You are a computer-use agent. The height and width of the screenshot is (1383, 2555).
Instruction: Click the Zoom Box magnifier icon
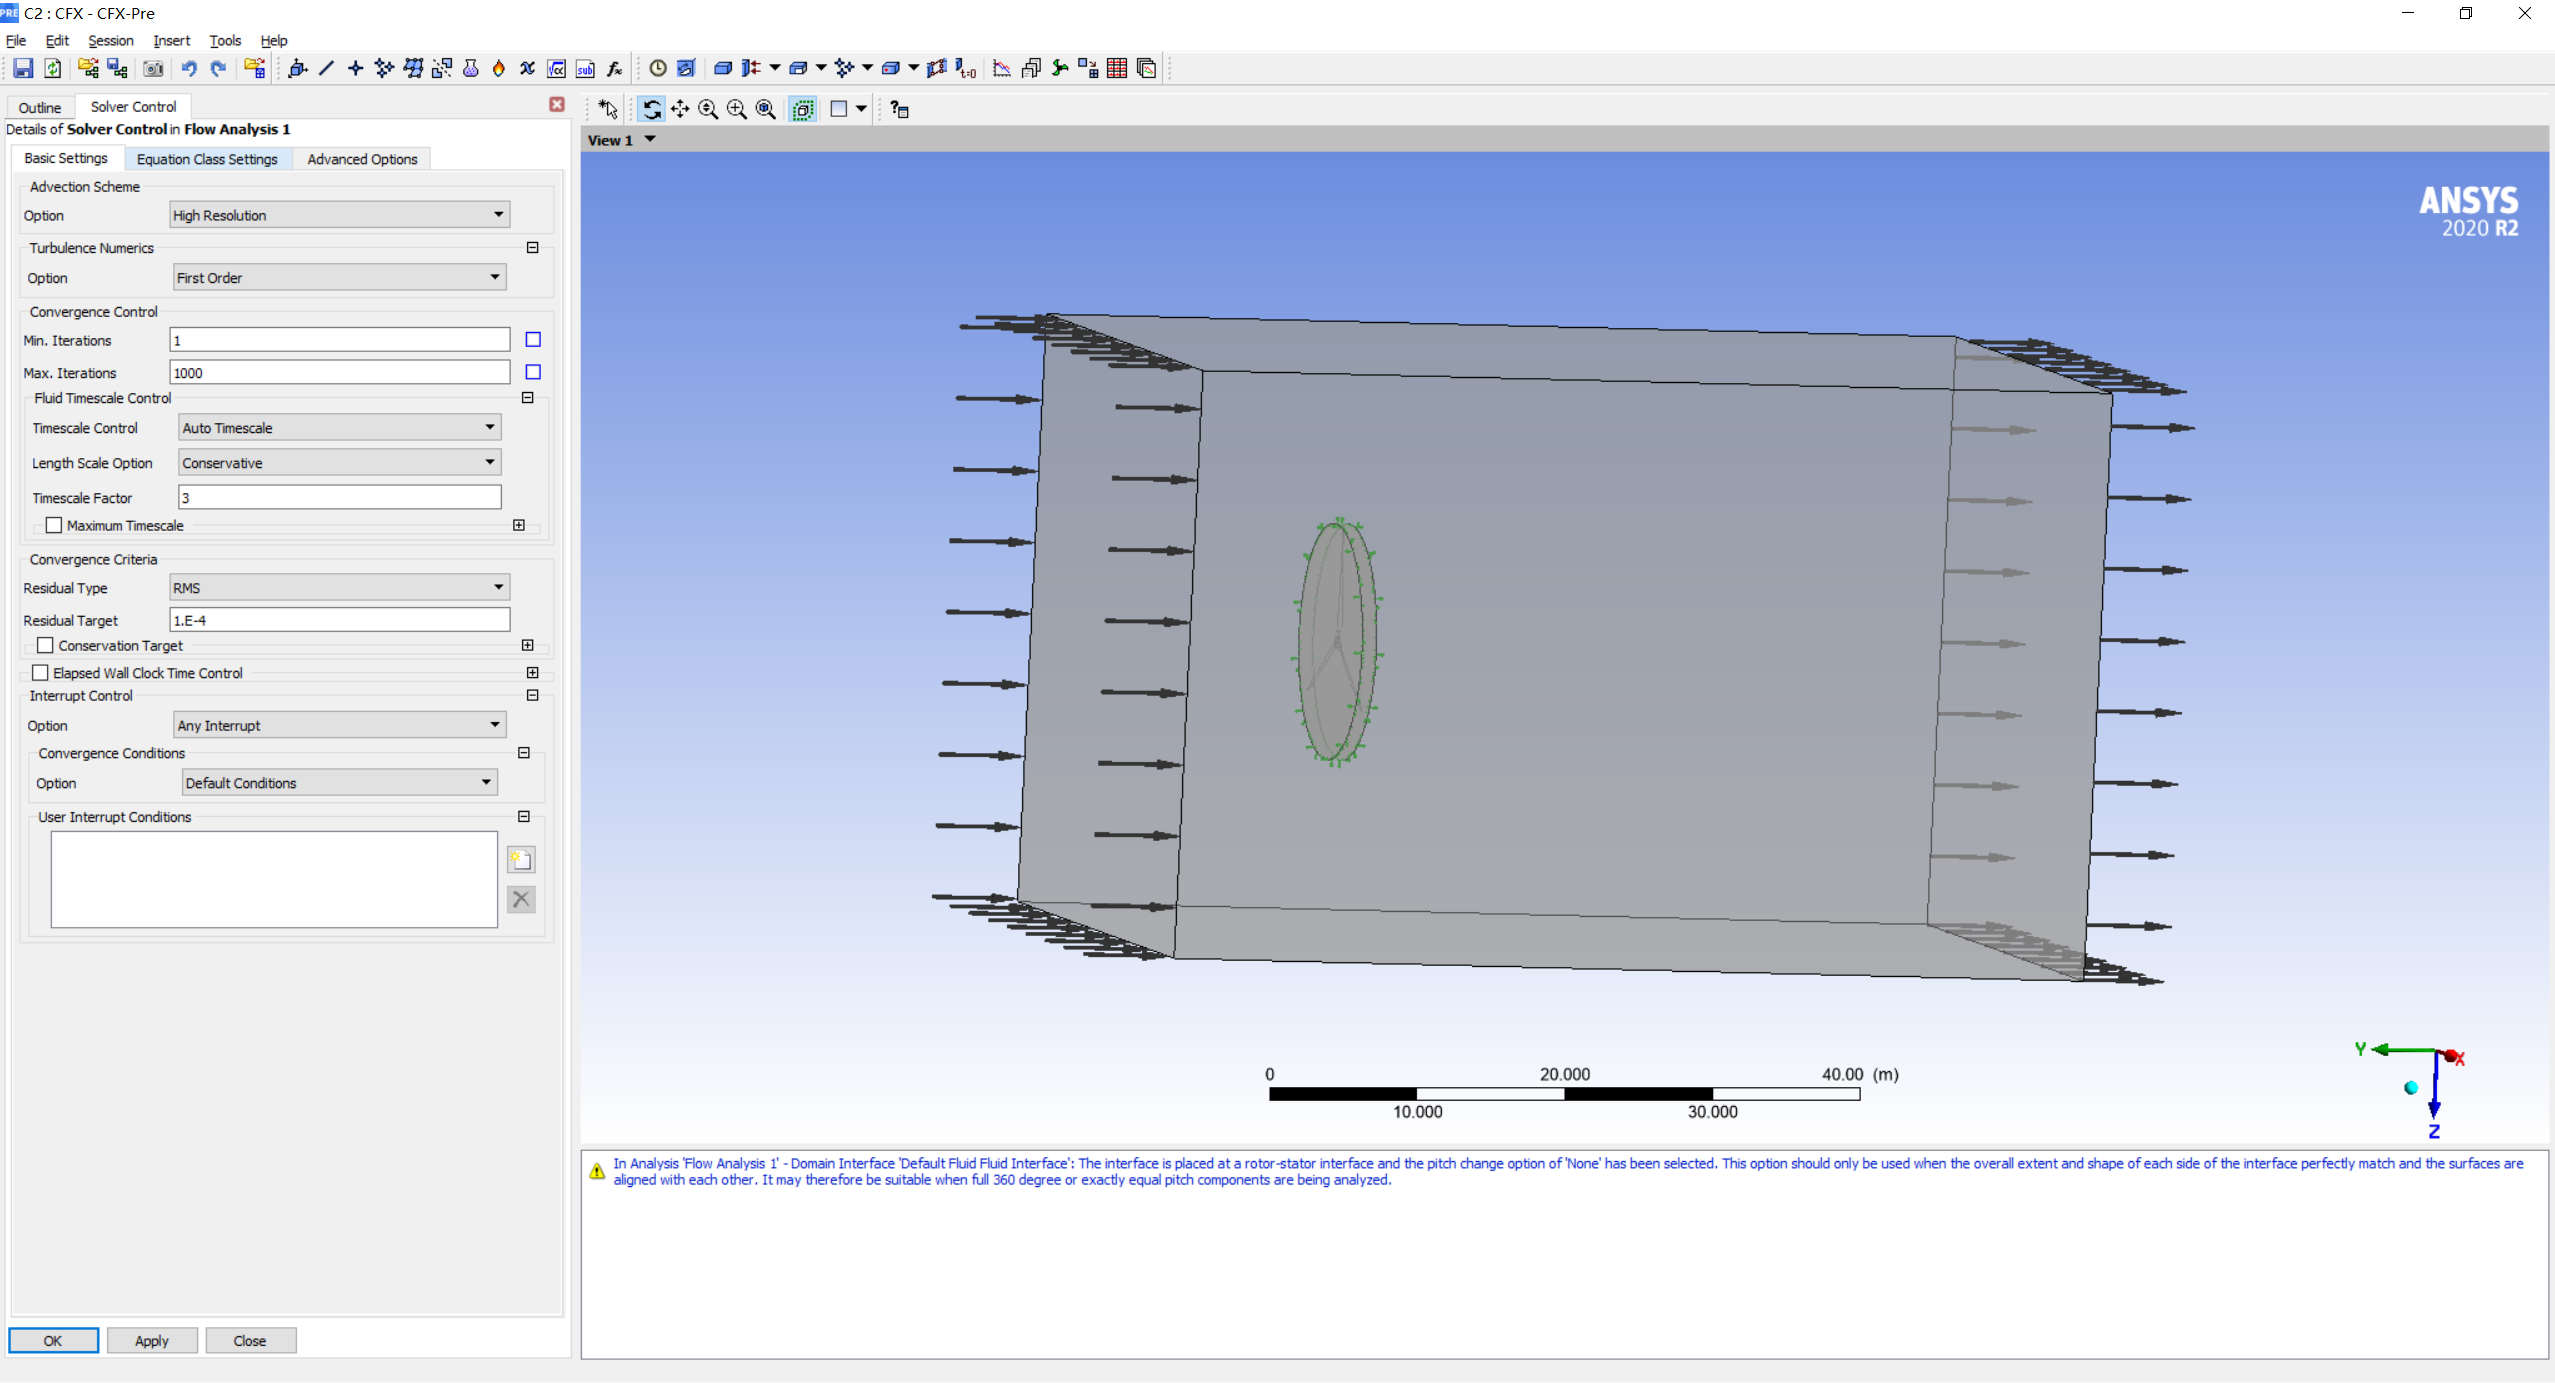737,109
